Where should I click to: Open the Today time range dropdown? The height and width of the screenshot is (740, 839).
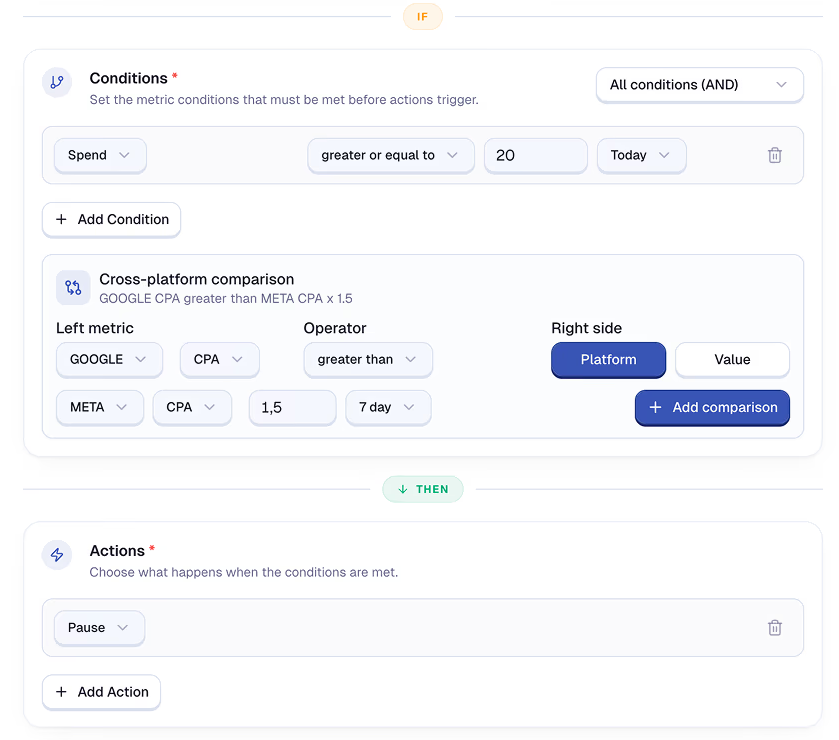click(x=641, y=155)
